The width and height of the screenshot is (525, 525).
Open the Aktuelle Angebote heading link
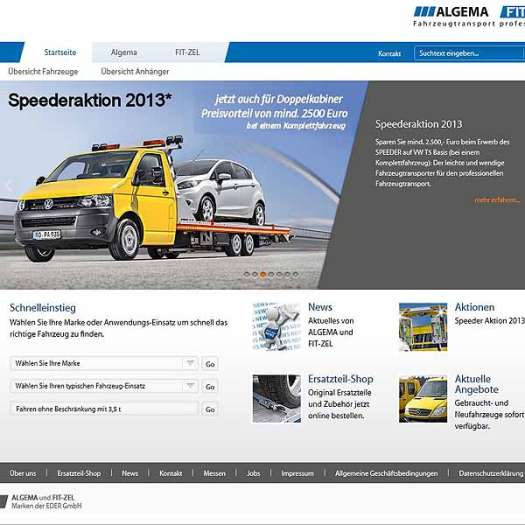pyautogui.click(x=476, y=384)
